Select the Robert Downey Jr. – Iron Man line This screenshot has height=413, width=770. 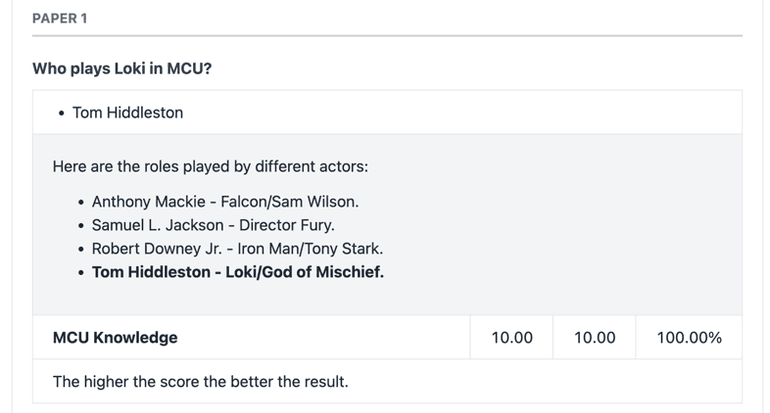click(x=237, y=248)
